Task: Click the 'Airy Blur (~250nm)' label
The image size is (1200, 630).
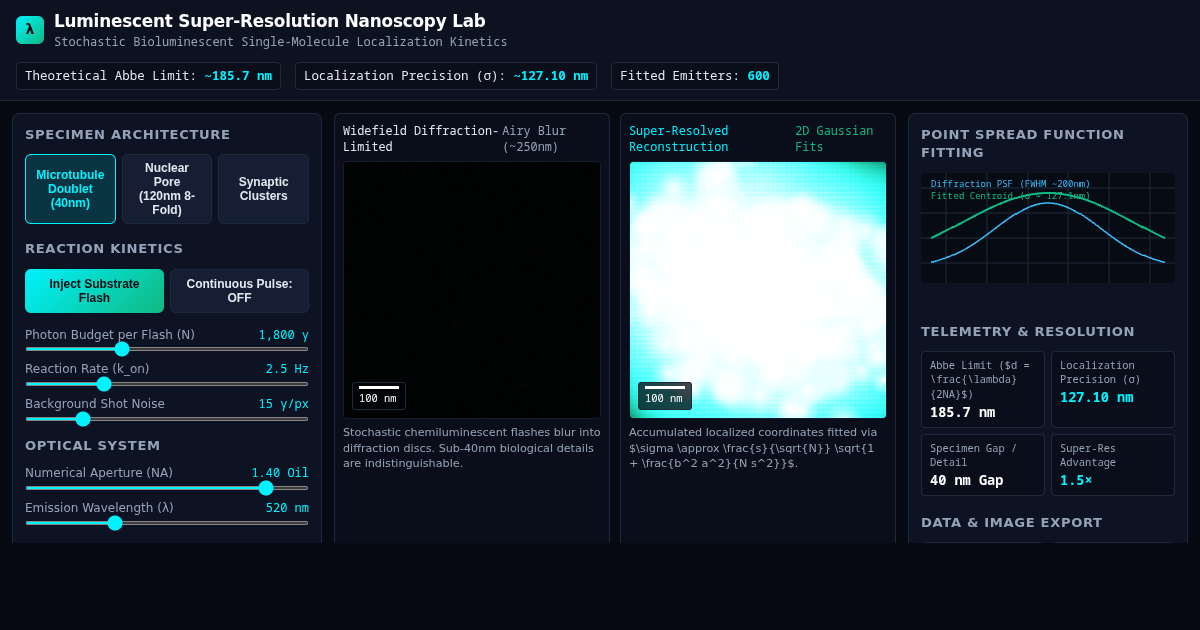Action: (x=534, y=139)
